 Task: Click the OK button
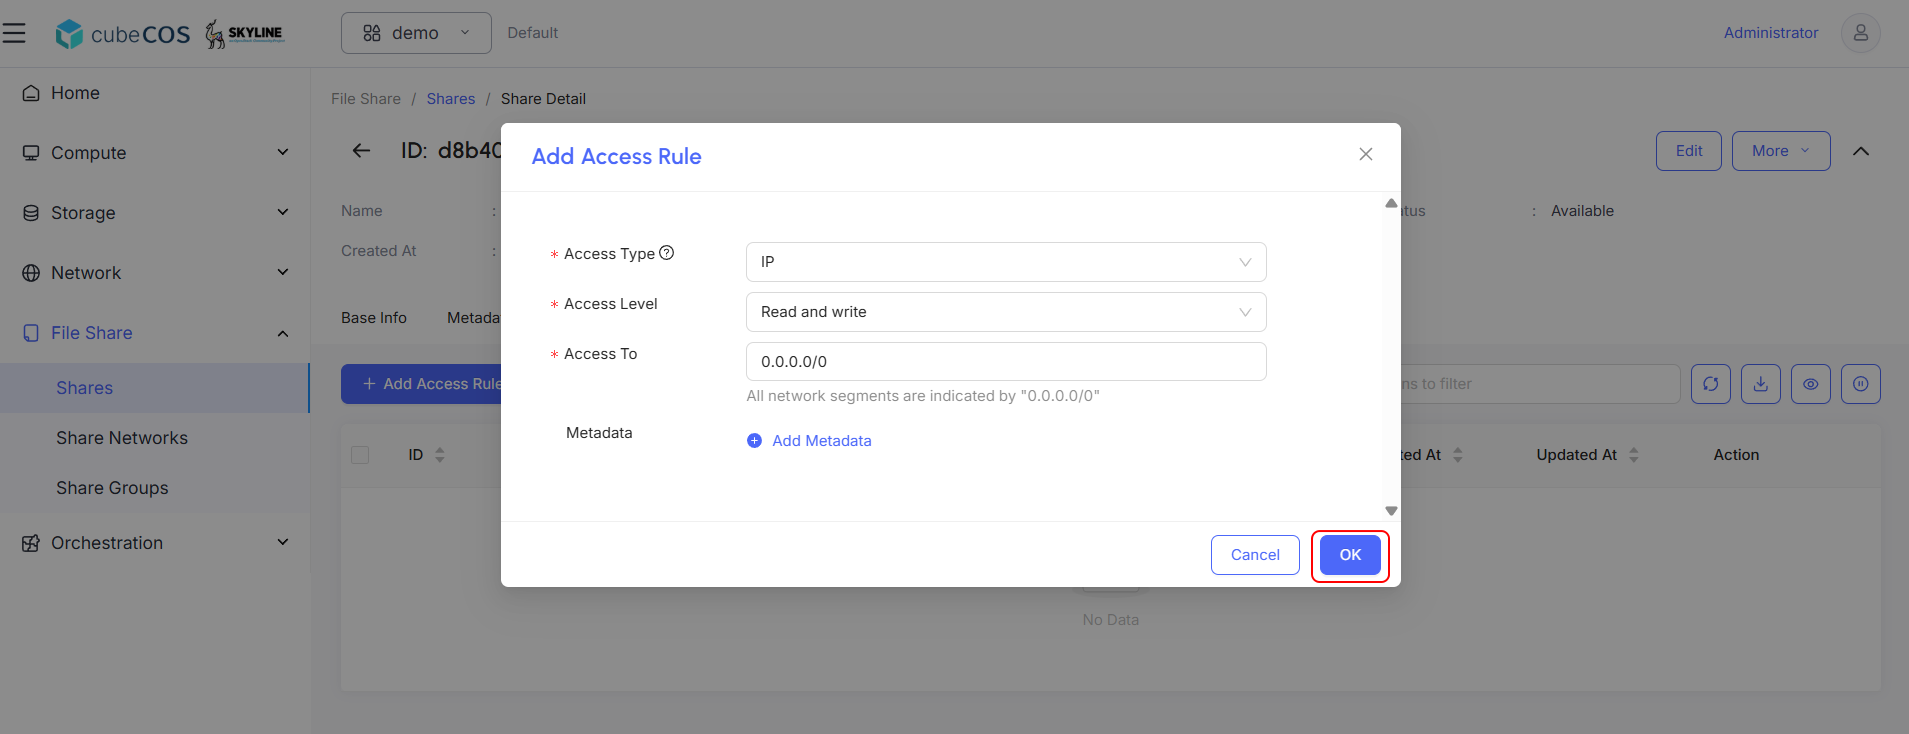pos(1350,555)
